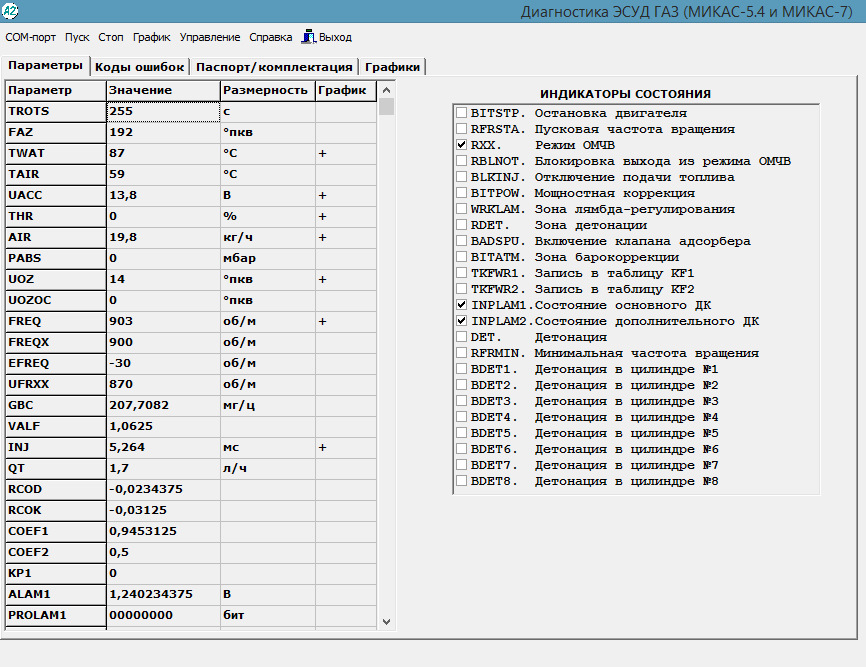Click the Стоп menu item

click(110, 37)
